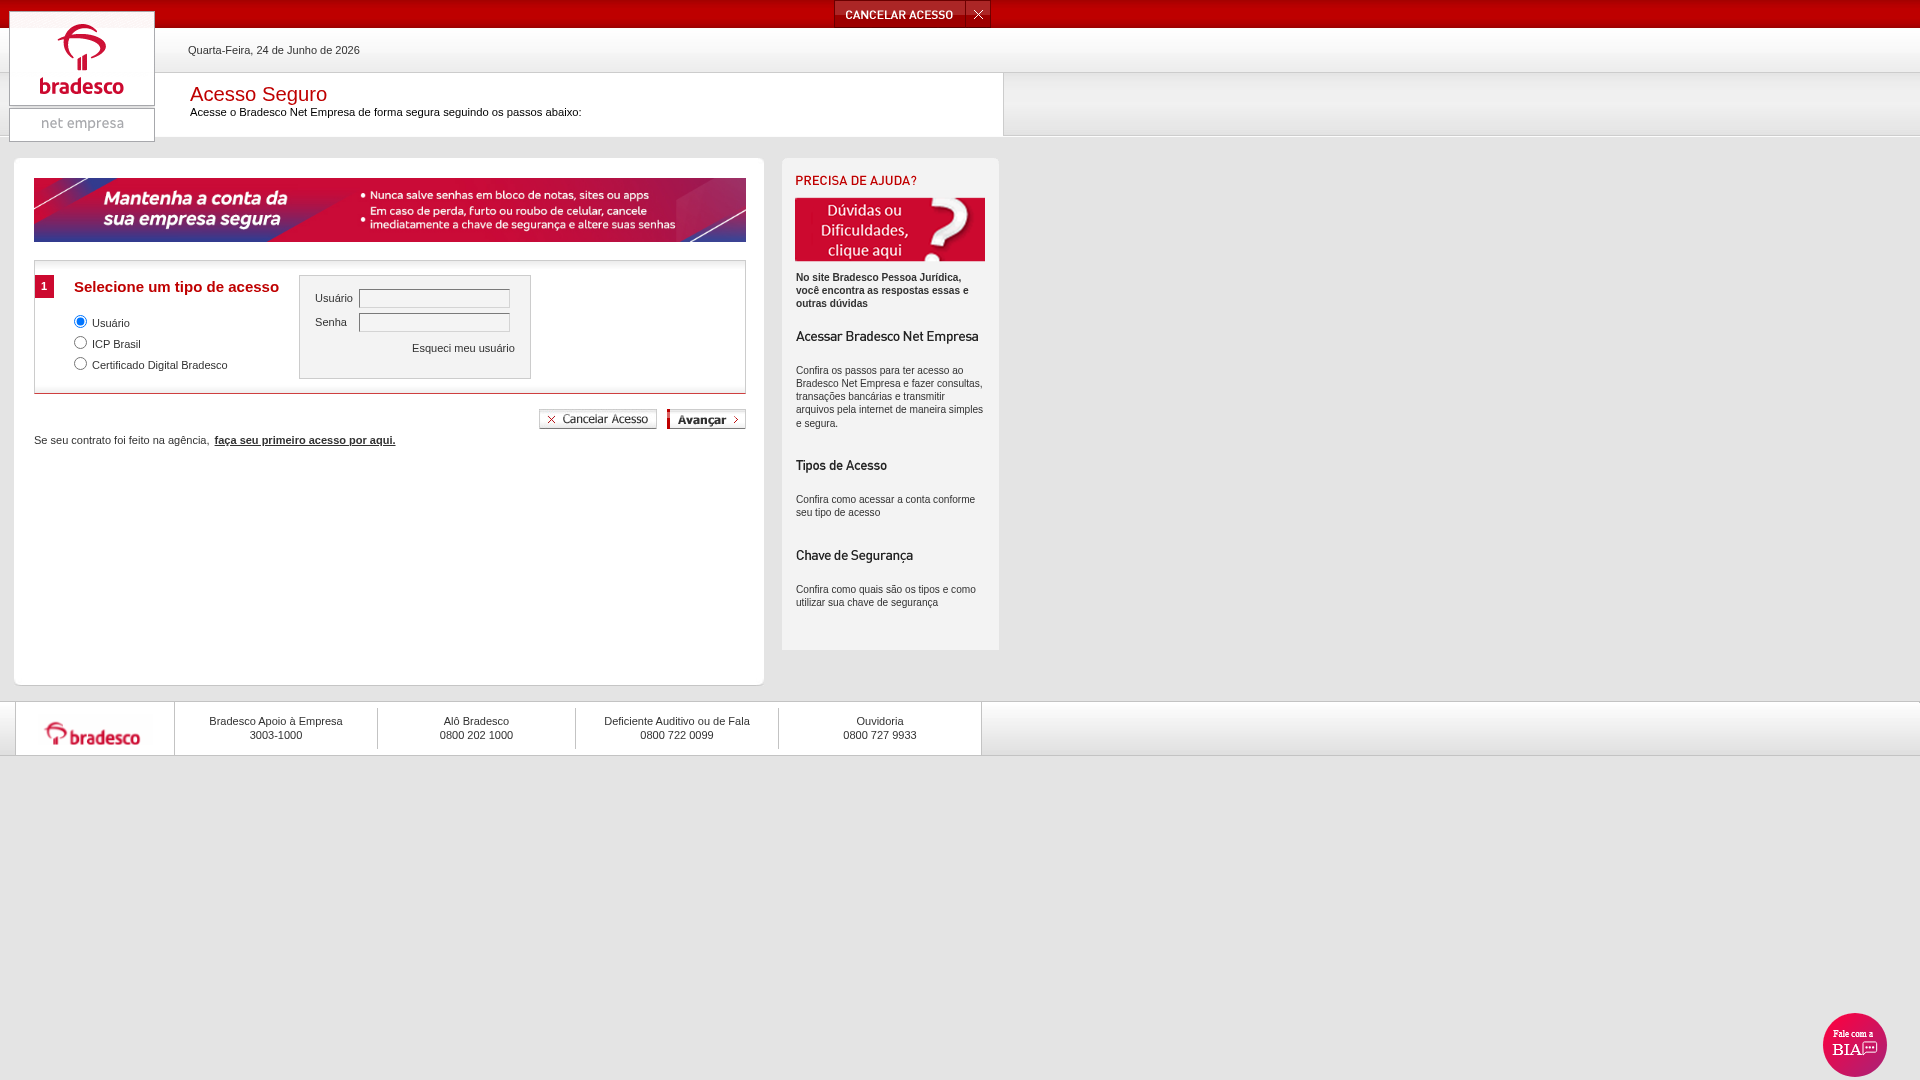Viewport: 1920px width, 1080px height.
Task: Click the Bradesco Apoio à Empresa 3003-1000 text
Action: pyautogui.click(x=276, y=728)
